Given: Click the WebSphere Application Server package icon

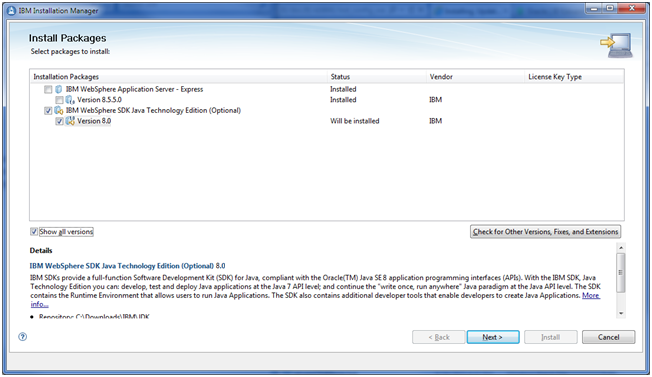Looking at the screenshot, I should pos(59,89).
